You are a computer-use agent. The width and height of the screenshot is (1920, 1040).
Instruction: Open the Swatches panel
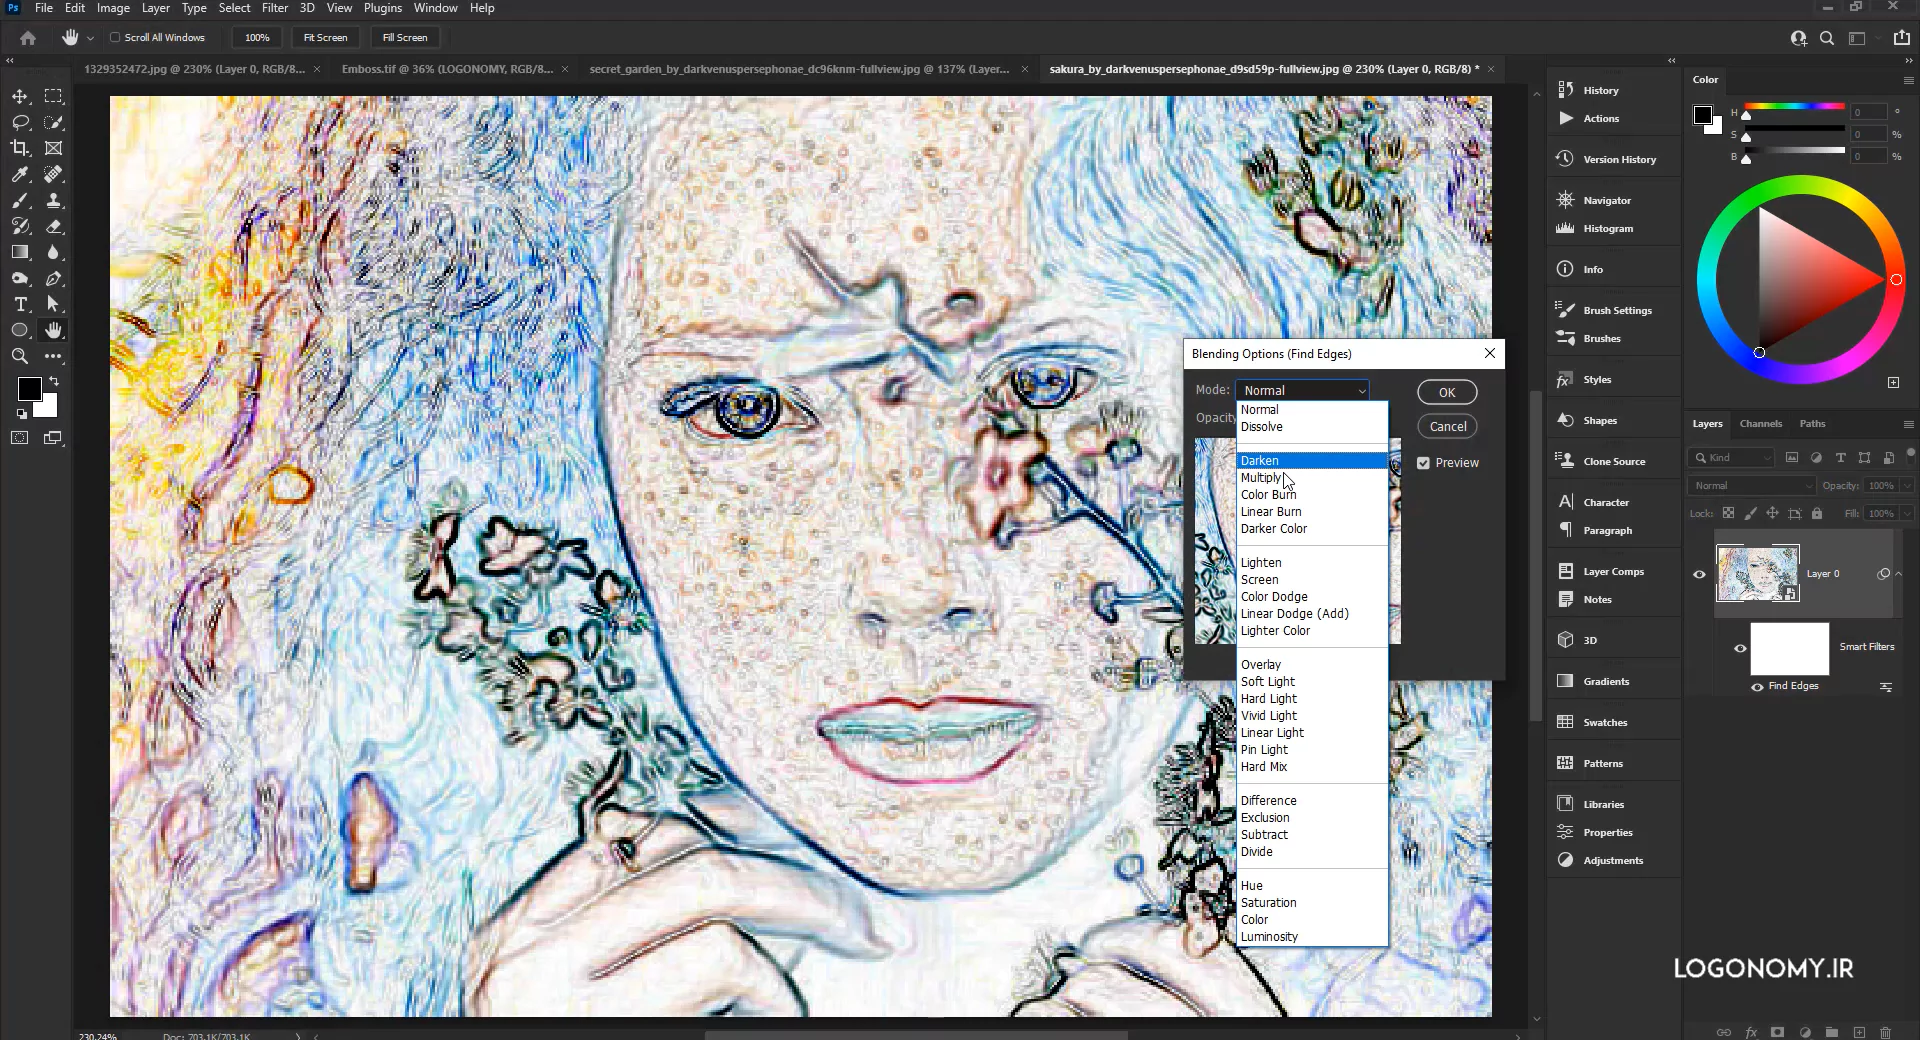pyautogui.click(x=1604, y=722)
